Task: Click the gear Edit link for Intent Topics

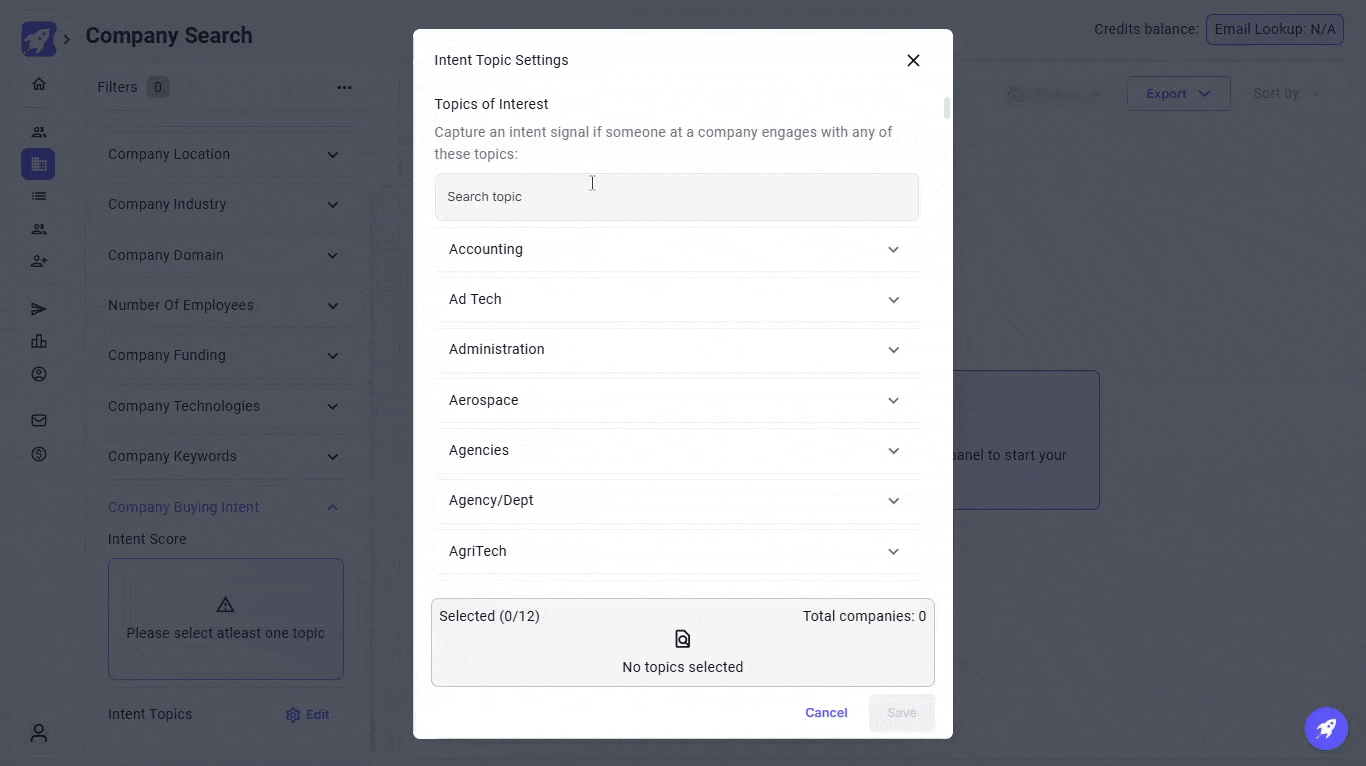Action: click(x=307, y=715)
